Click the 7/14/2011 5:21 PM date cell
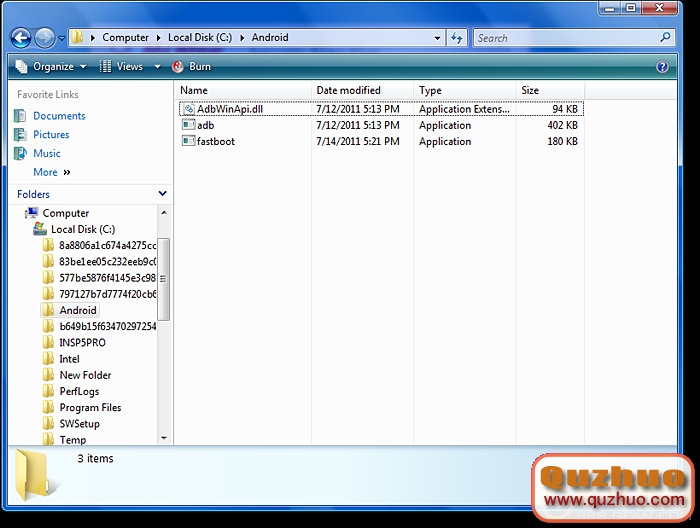This screenshot has height=528, width=700. (358, 141)
